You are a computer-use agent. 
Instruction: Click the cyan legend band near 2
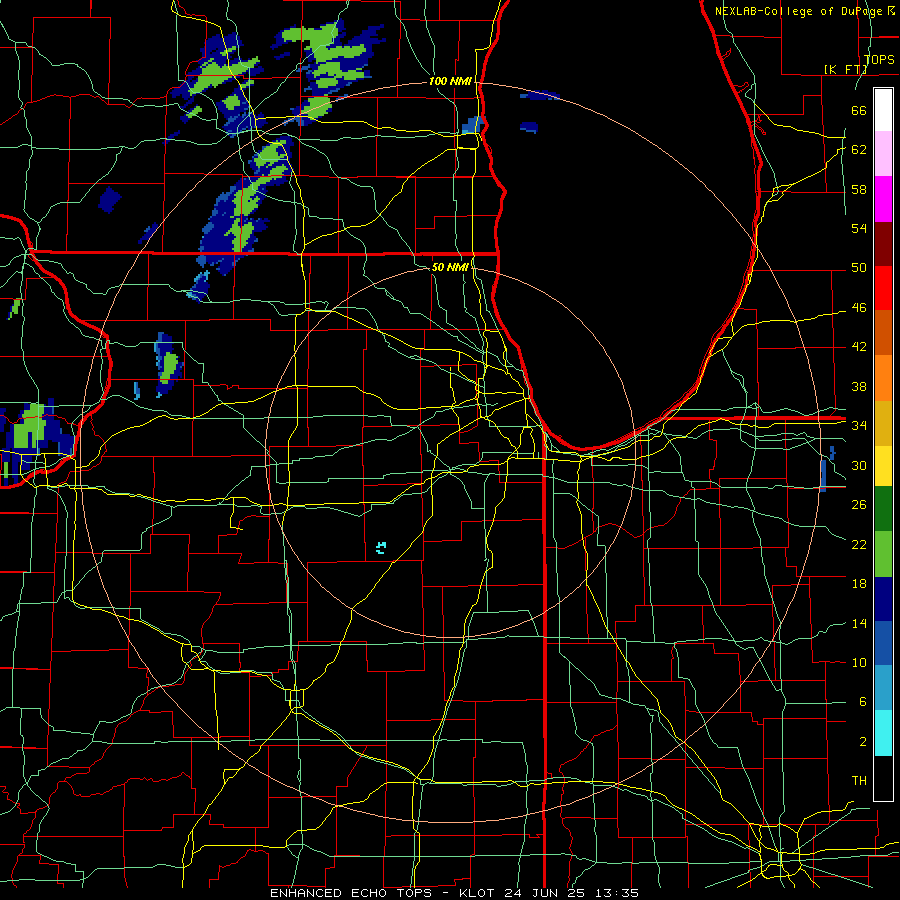pos(883,733)
